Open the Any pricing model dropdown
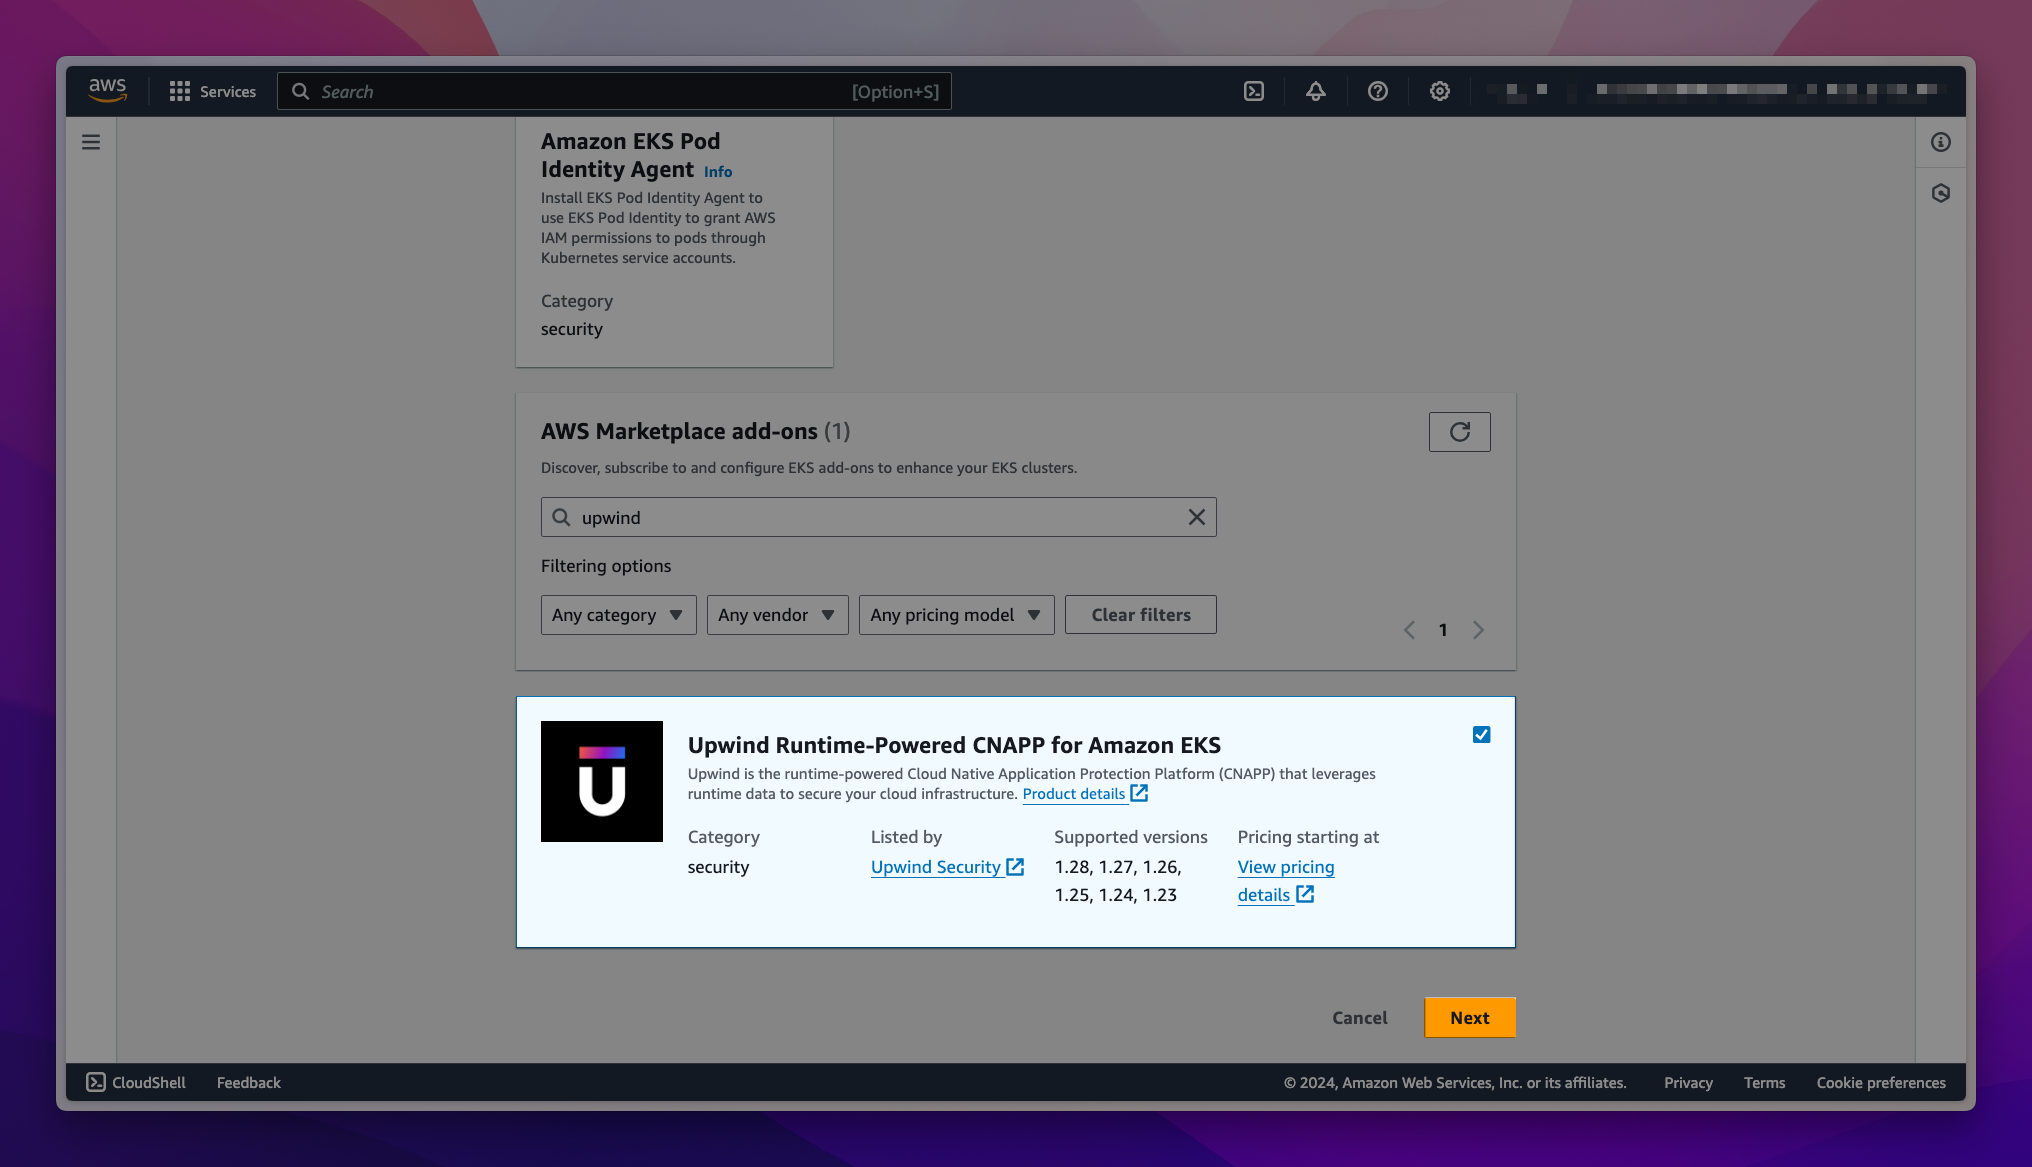 [956, 615]
